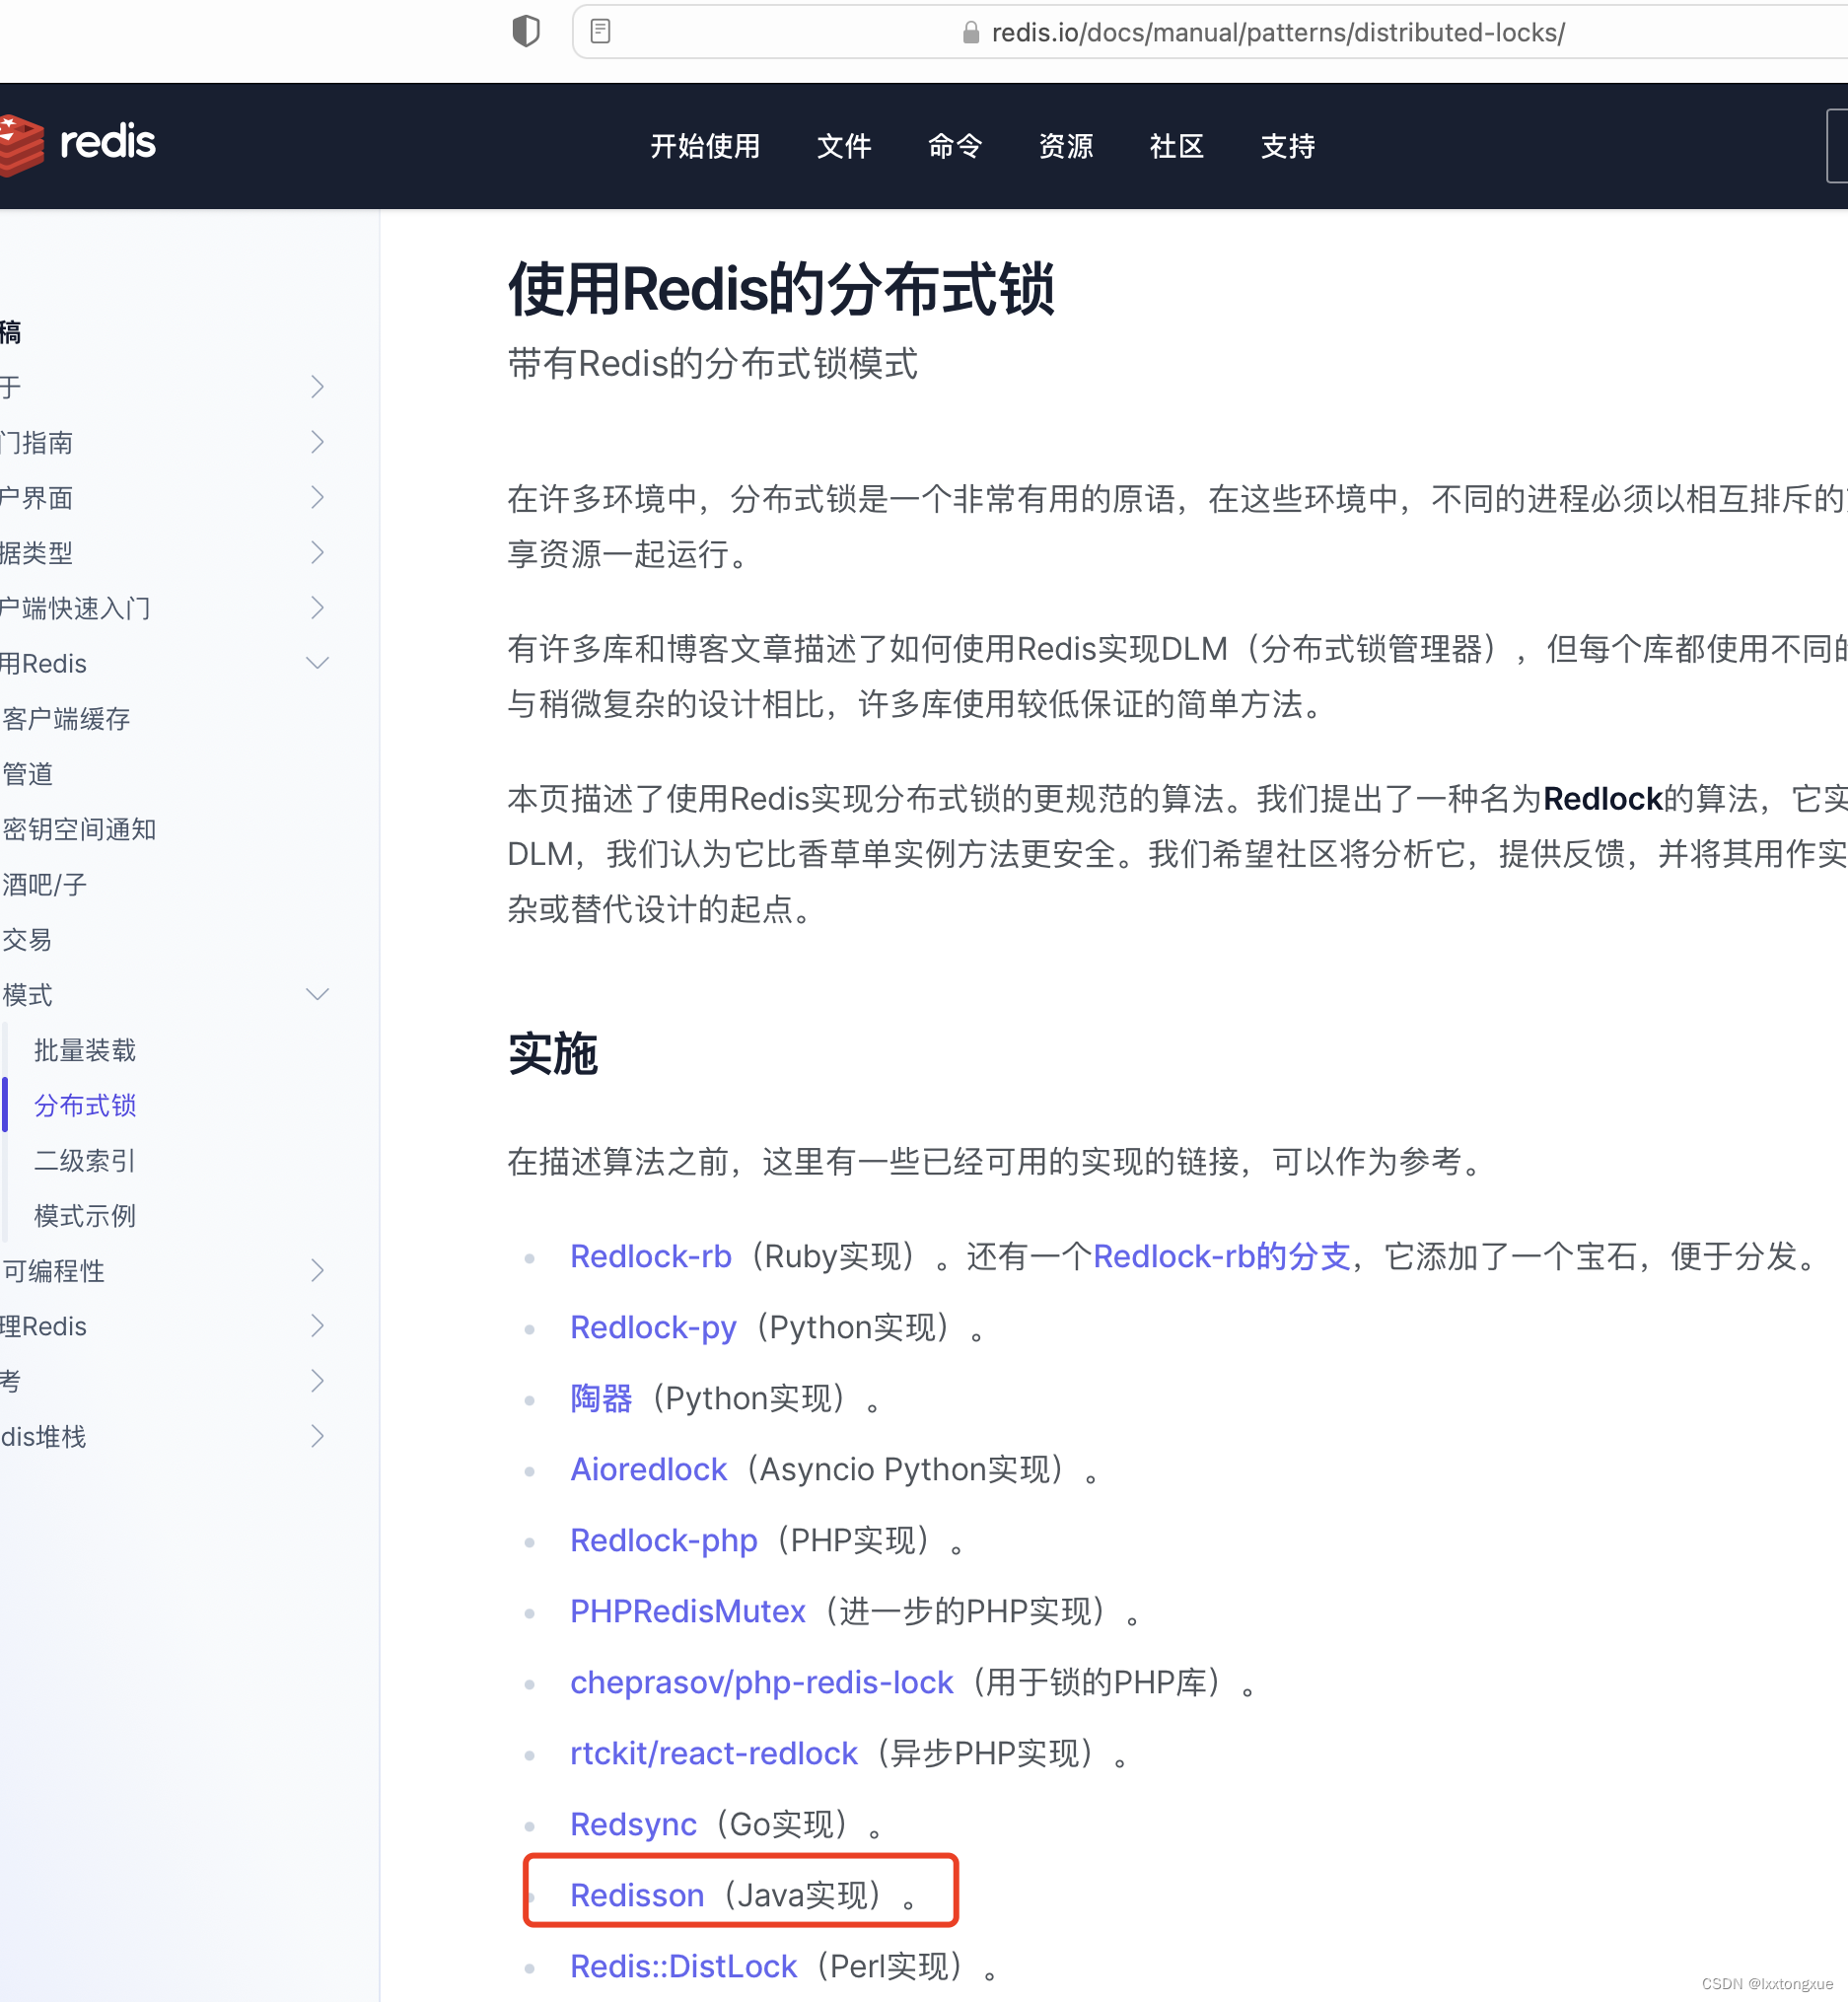1848x2002 pixels.
Task: Click the 实施 section heading
Action: (553, 1054)
